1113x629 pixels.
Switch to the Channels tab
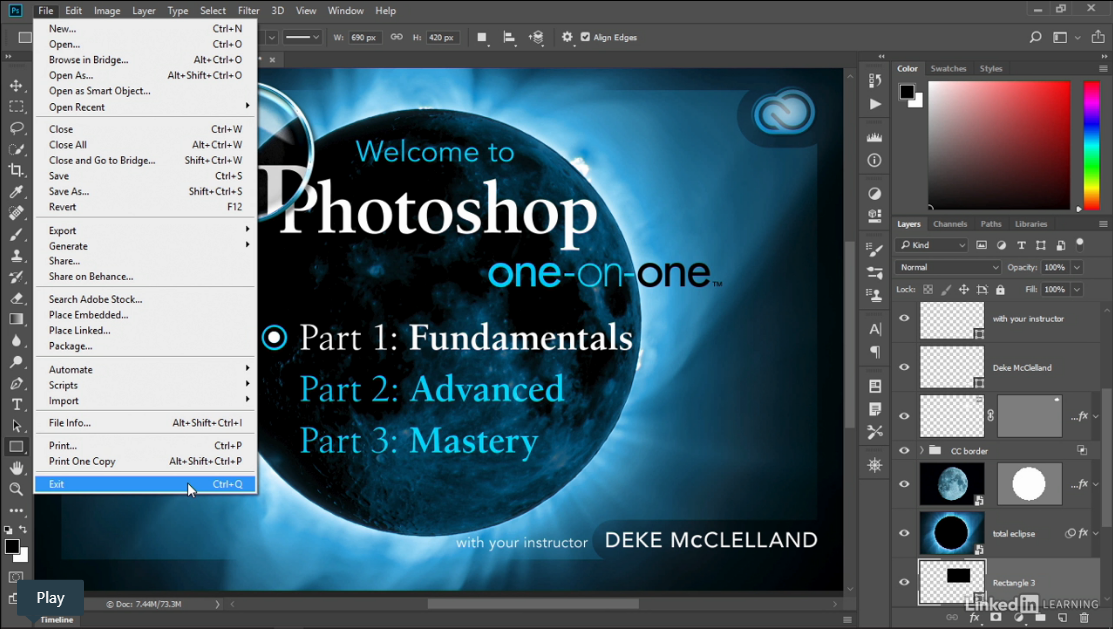pyautogui.click(x=950, y=224)
